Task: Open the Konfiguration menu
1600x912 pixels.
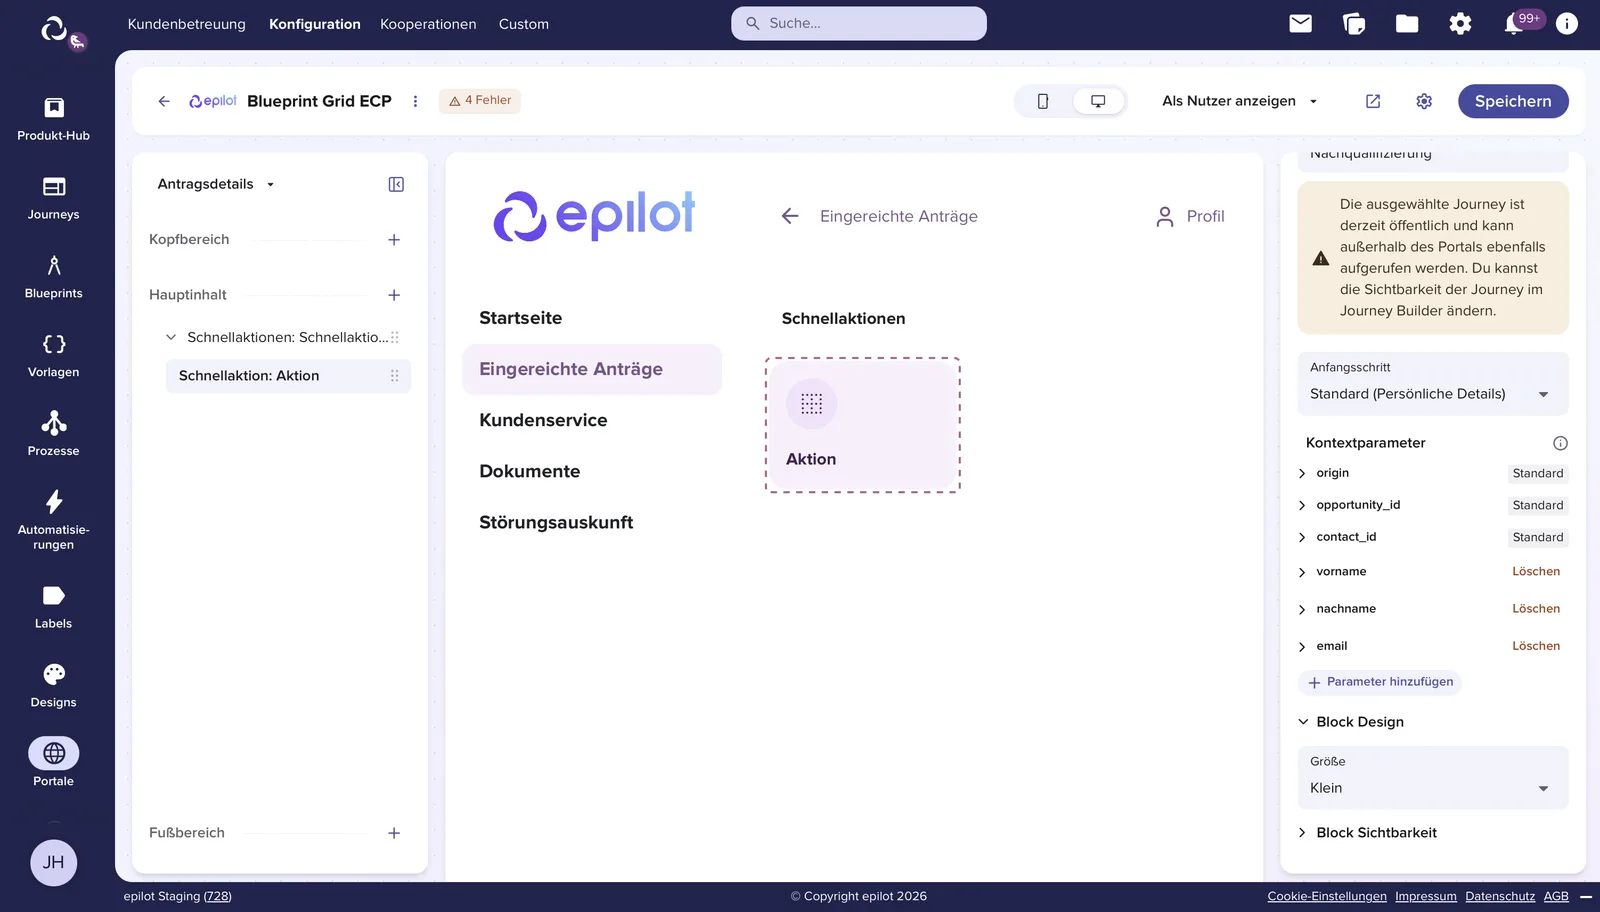Action: coord(315,24)
